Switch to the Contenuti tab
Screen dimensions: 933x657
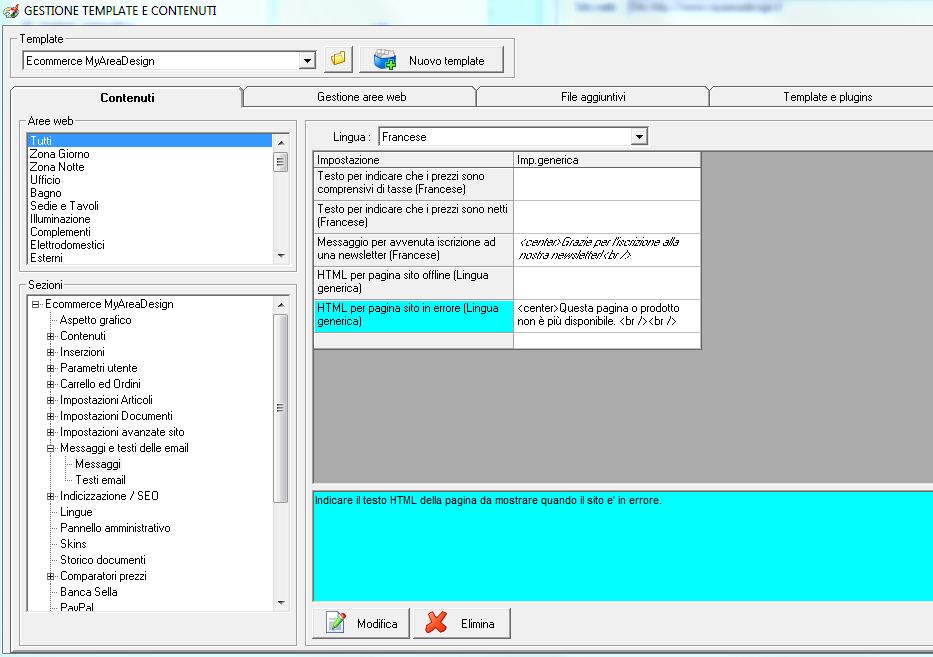point(127,98)
